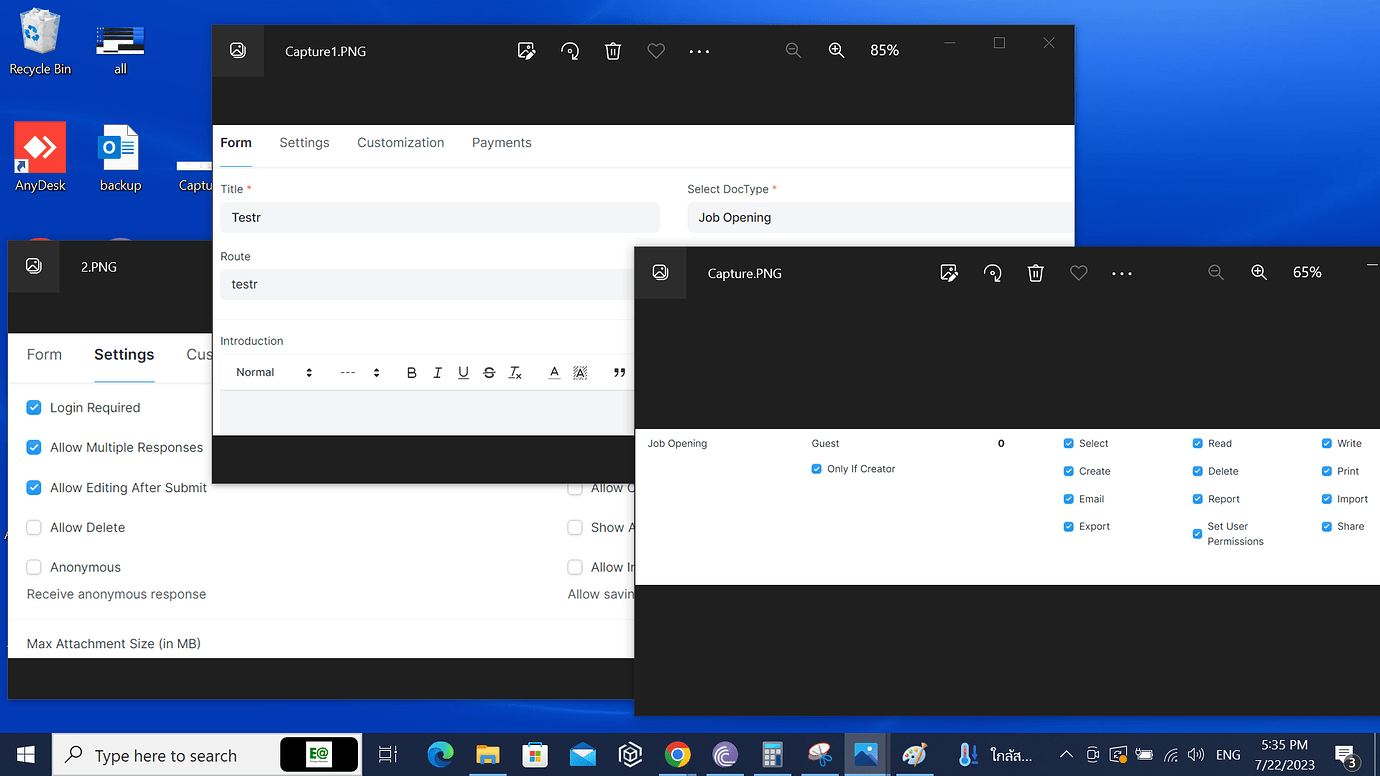Open the Normal paragraph style dropdown
Screen dimensions: 1380x776
pos(270,372)
